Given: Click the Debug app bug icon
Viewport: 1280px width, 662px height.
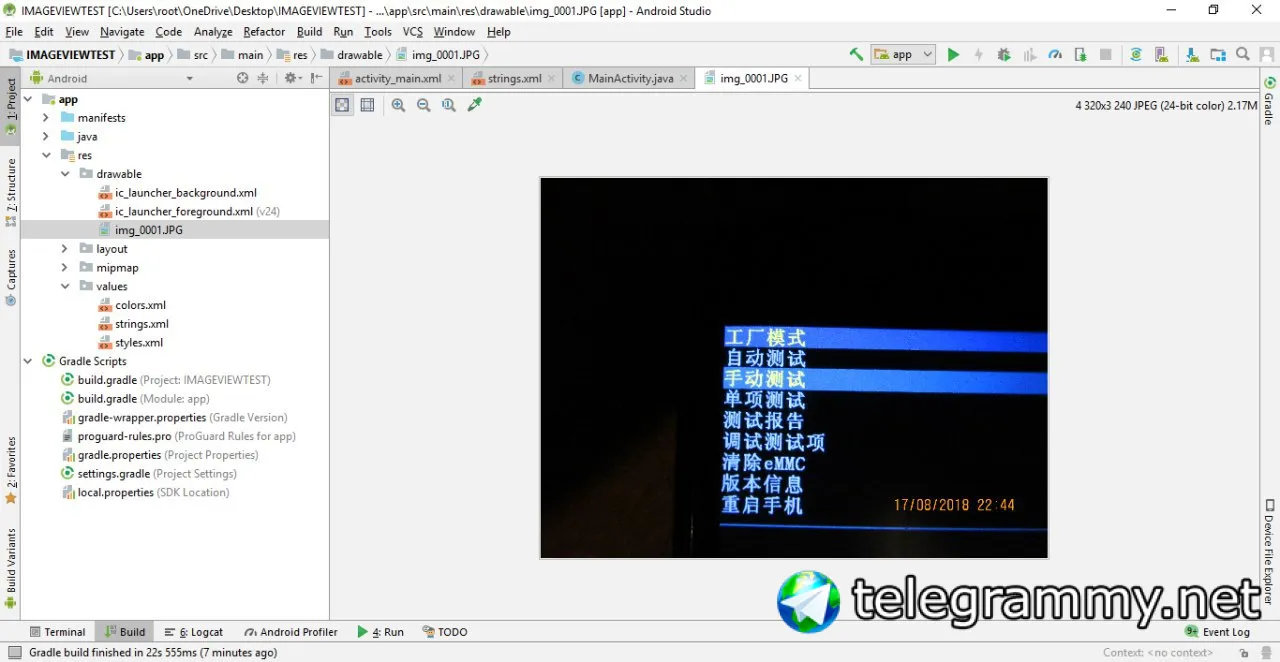Looking at the screenshot, I should (x=1004, y=55).
